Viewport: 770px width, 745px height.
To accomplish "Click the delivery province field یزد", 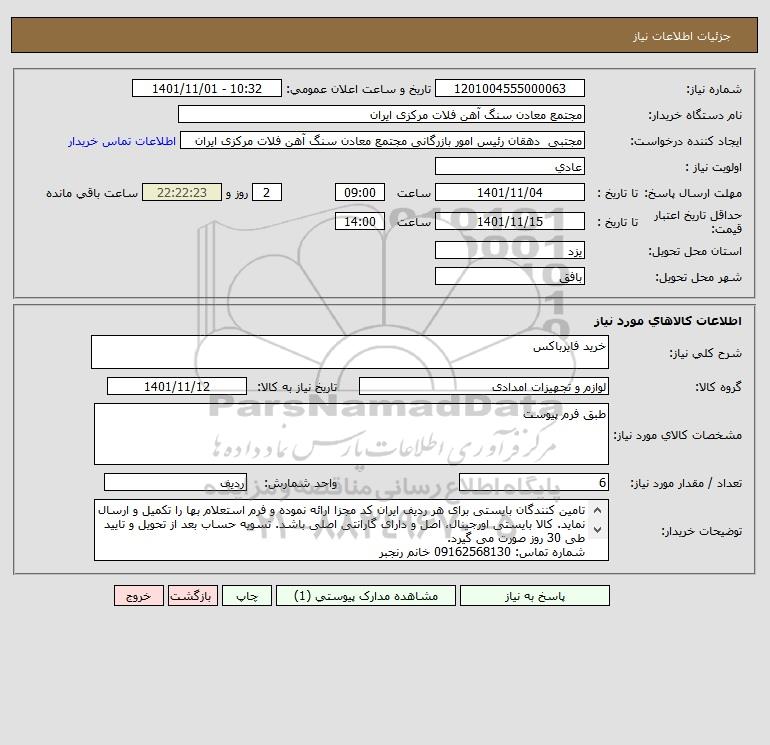I will click(x=510, y=250).
